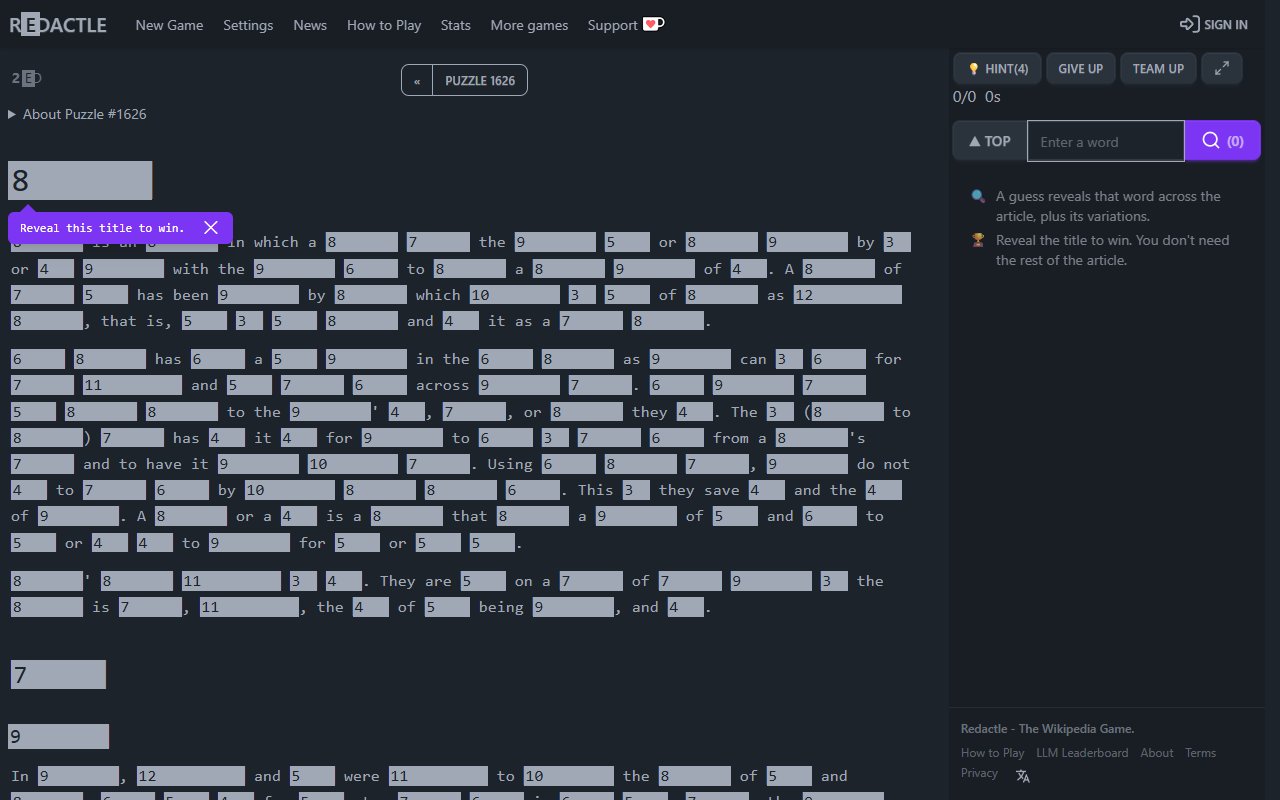Jump to top with the TOP button
Screen dimensions: 1280x800
989,141
